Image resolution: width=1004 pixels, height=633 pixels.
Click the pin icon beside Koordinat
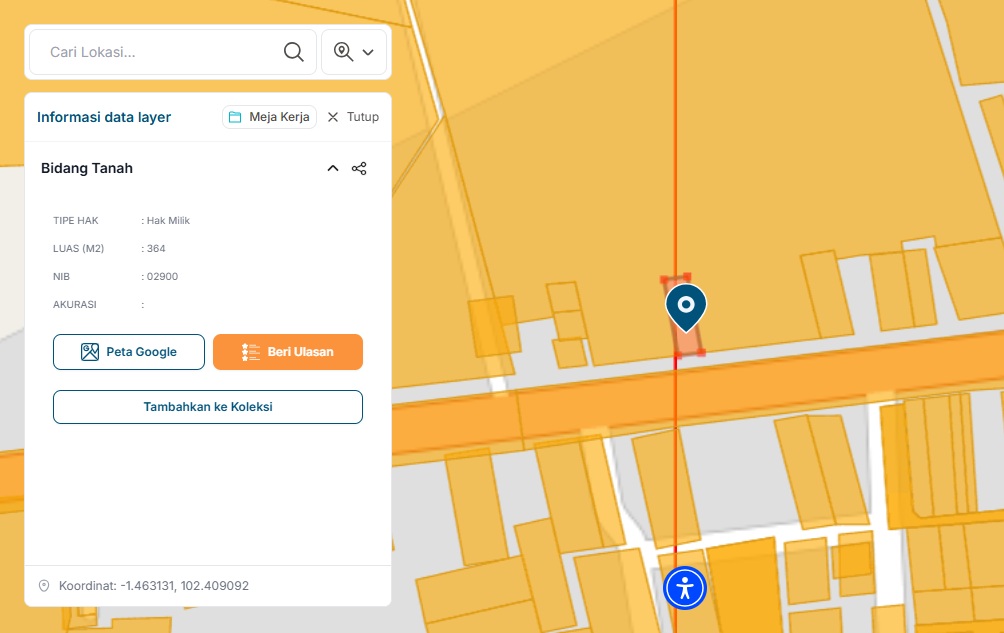tap(44, 586)
